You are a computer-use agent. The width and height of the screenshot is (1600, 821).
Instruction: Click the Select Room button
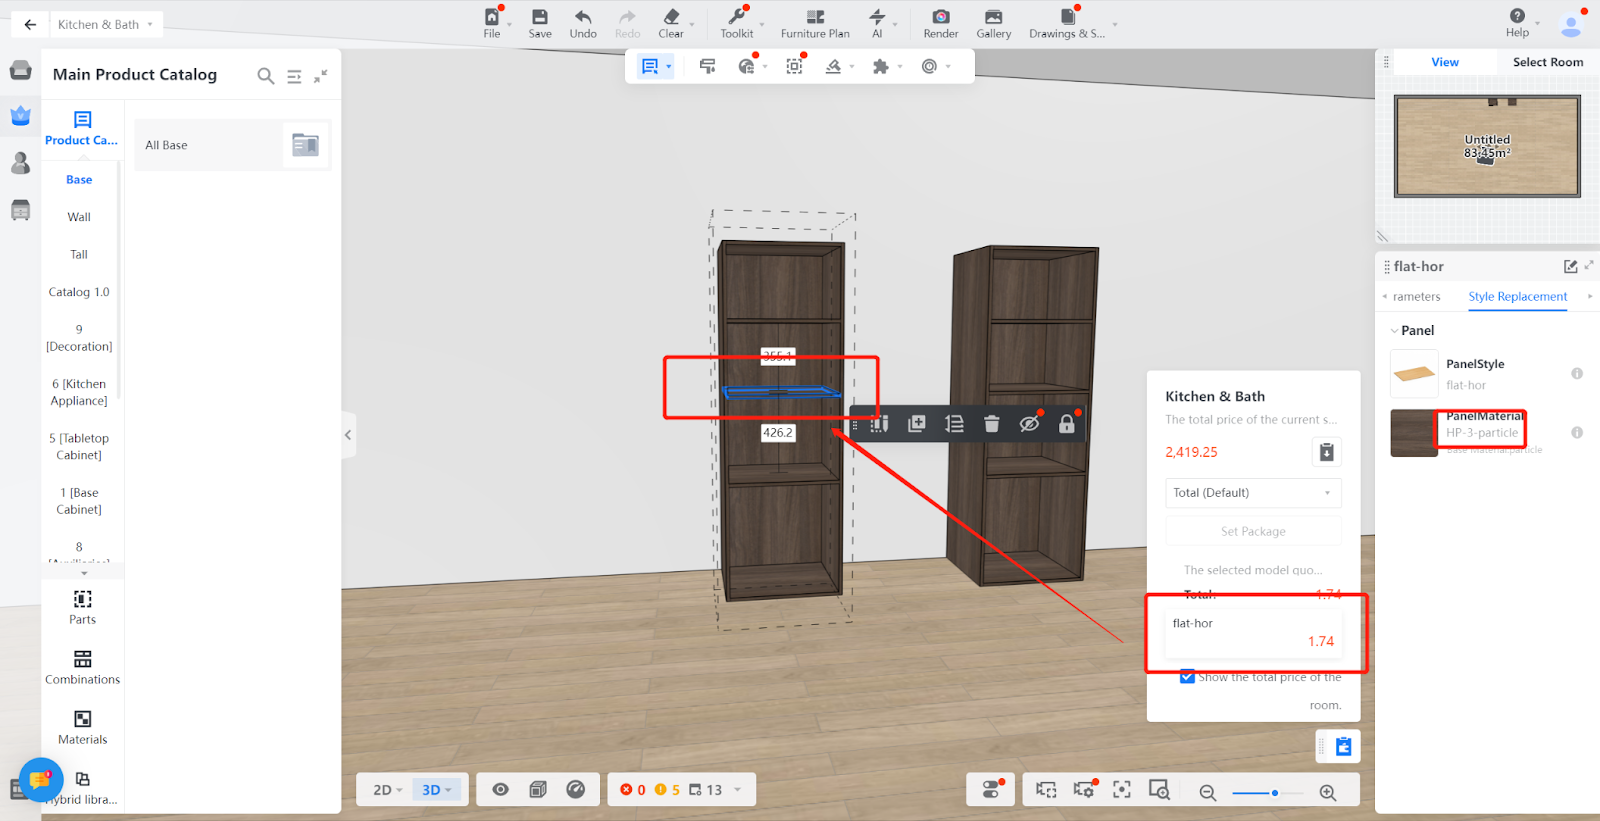click(1547, 62)
